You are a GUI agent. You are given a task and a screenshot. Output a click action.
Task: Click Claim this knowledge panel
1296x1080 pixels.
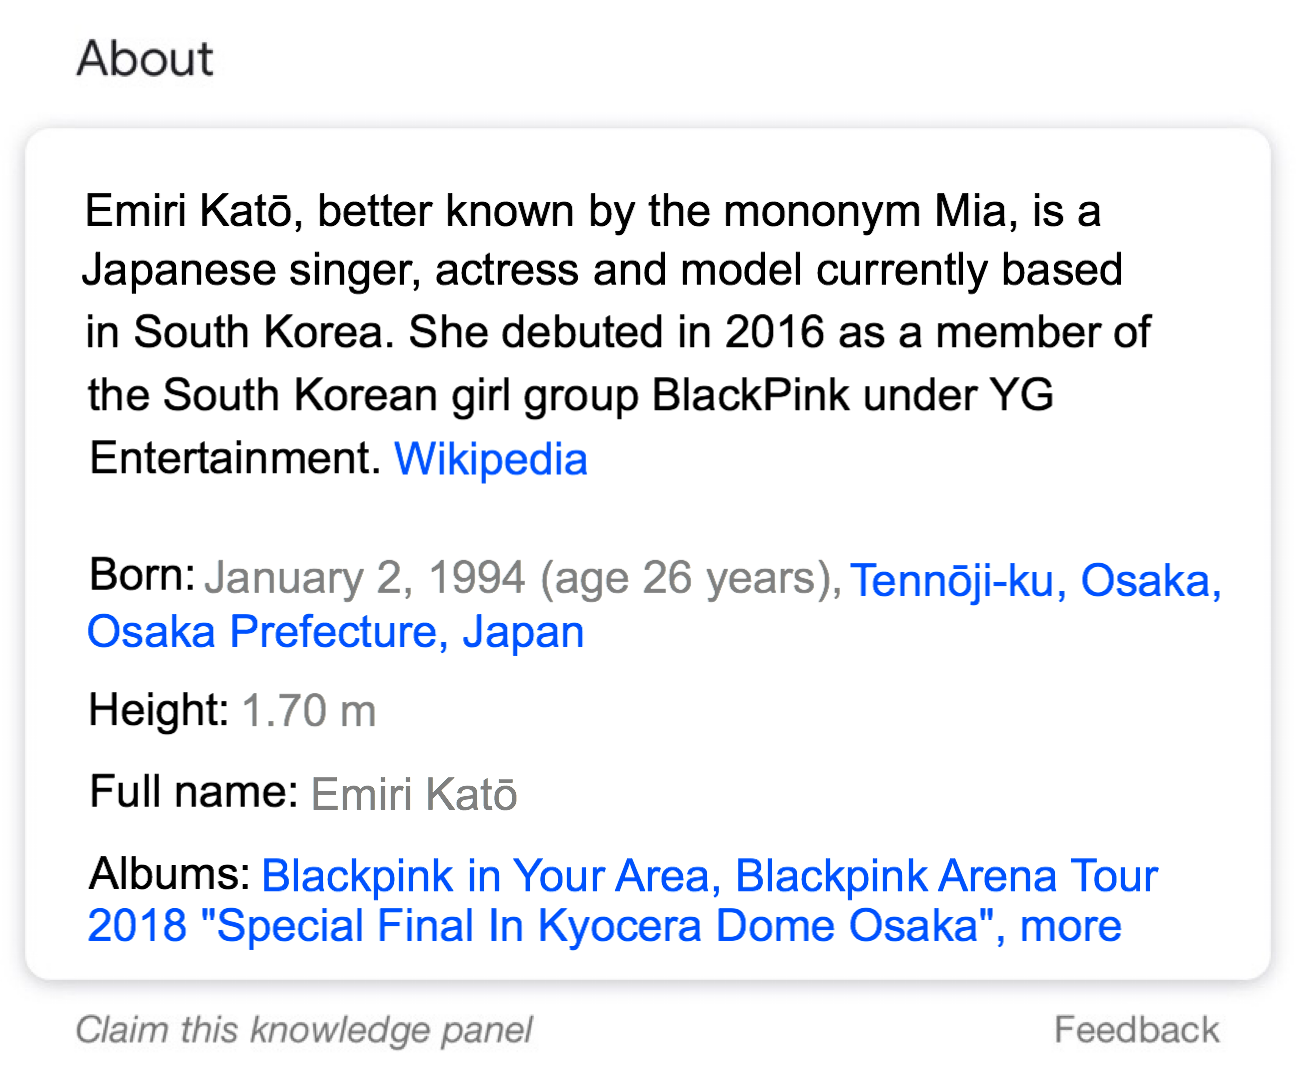pyautogui.click(x=304, y=1030)
